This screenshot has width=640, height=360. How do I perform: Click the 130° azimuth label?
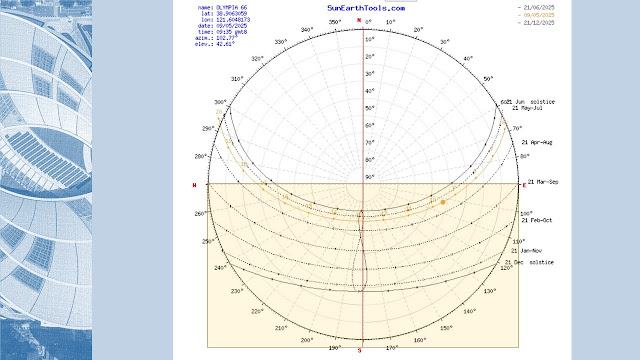[490, 291]
